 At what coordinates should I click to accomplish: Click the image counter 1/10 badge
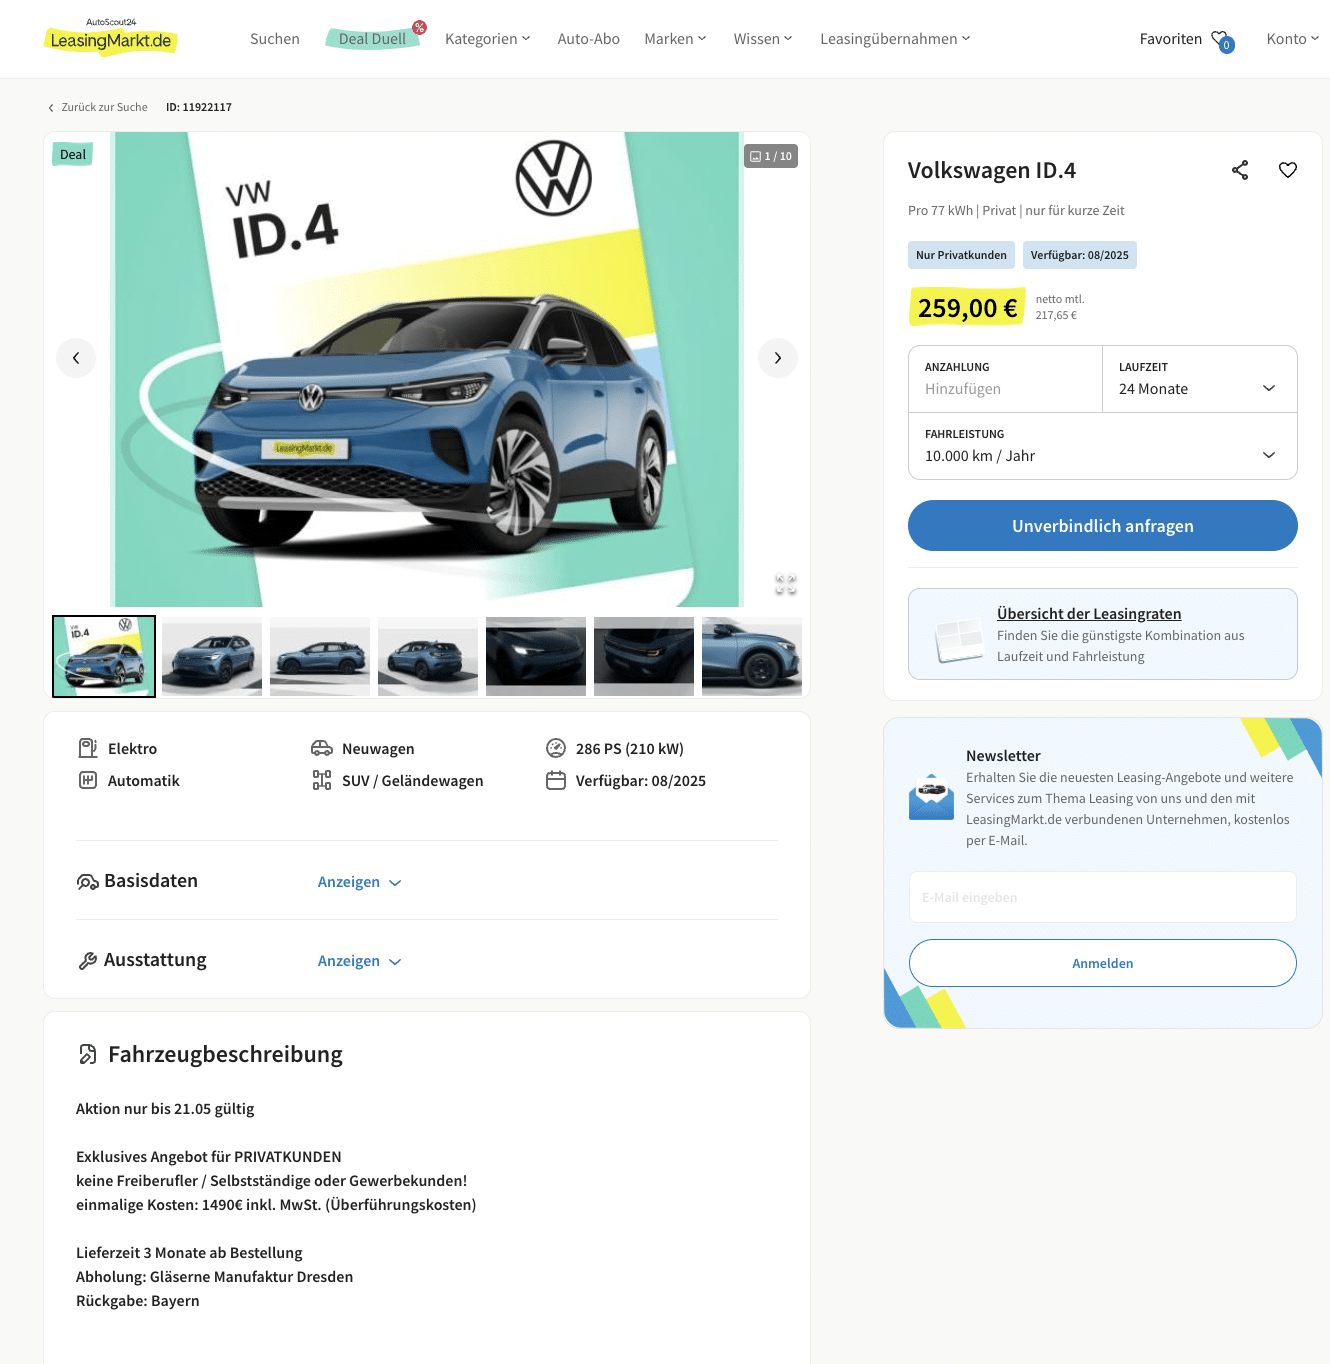point(771,156)
